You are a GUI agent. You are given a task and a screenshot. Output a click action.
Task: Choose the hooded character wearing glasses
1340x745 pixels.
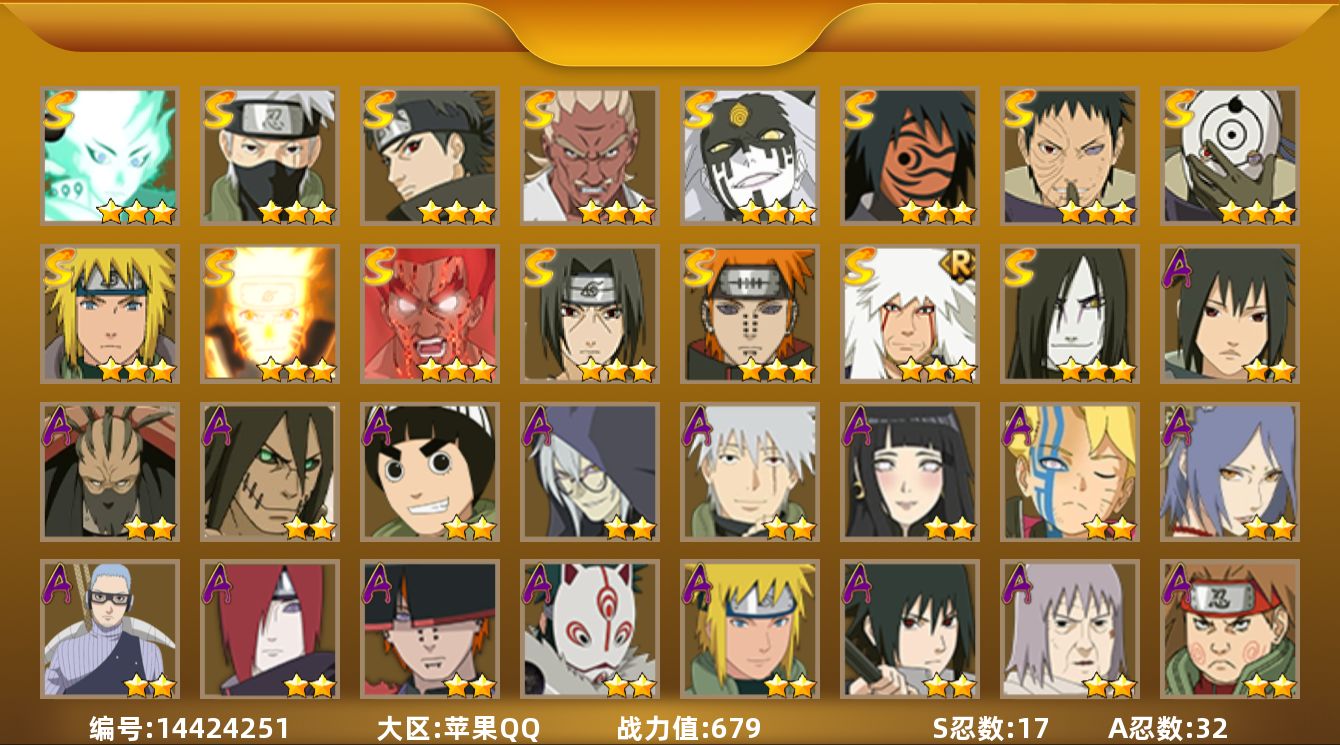point(590,472)
